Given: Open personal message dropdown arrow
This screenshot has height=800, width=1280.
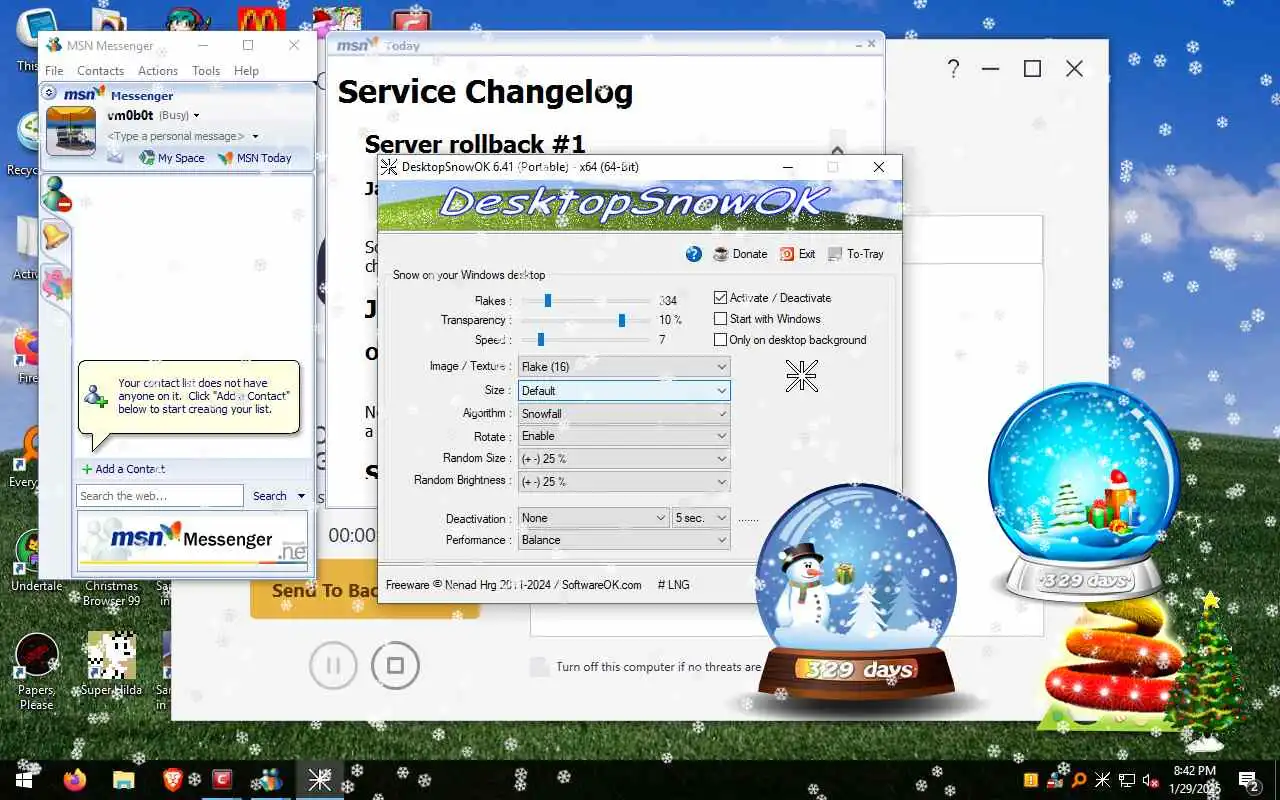Looking at the screenshot, I should (255, 136).
